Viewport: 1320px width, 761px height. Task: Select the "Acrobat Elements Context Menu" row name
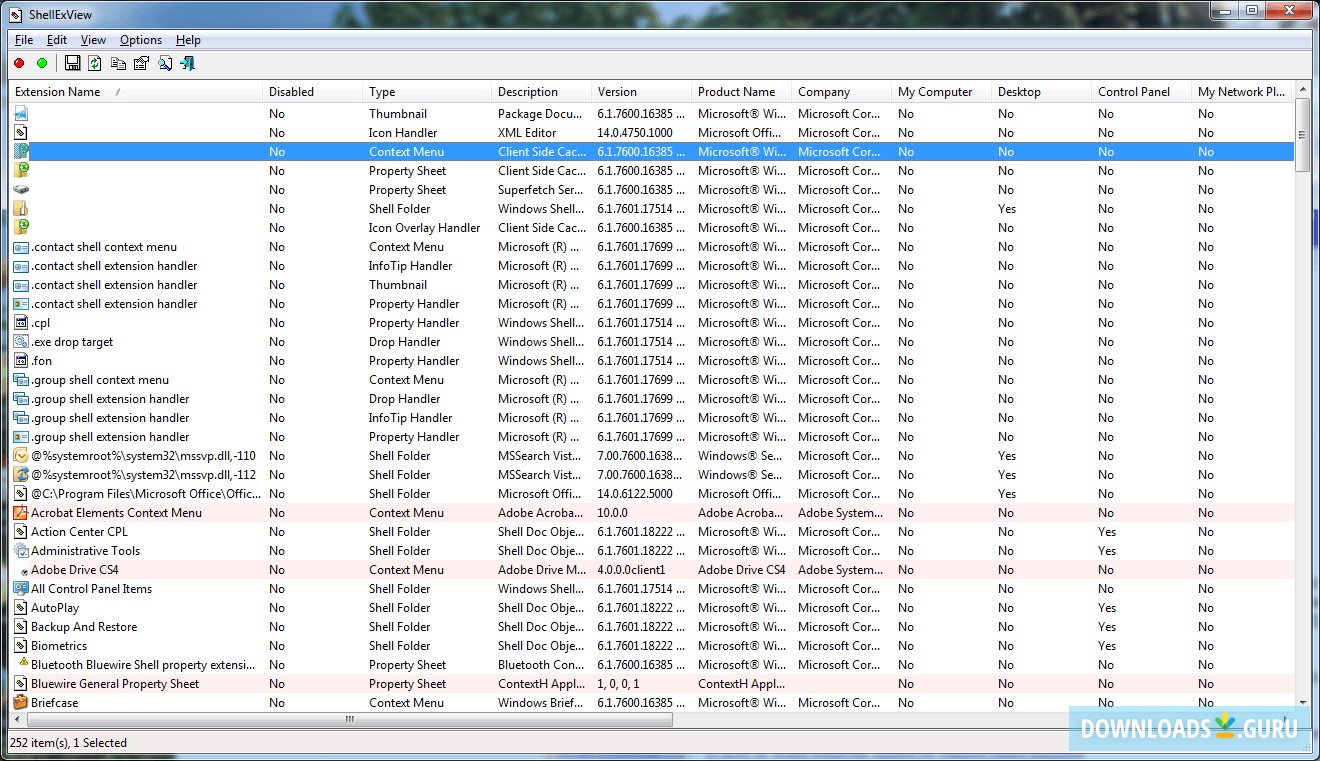(x=116, y=513)
